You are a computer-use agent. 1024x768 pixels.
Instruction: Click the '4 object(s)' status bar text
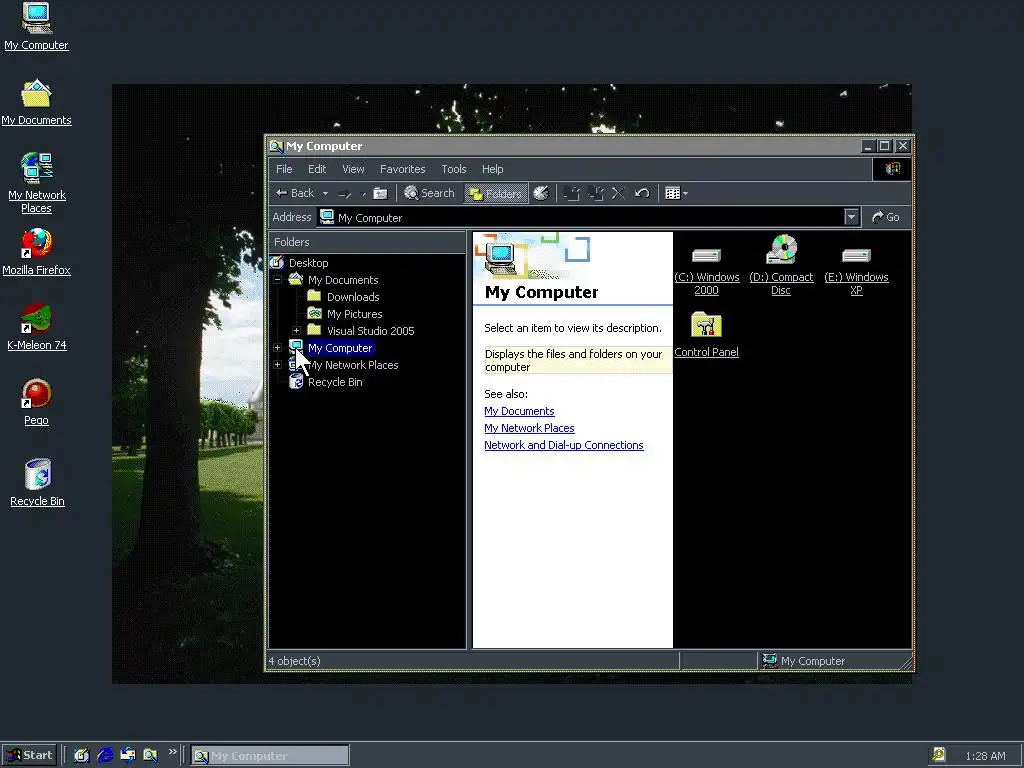pyautogui.click(x=295, y=661)
